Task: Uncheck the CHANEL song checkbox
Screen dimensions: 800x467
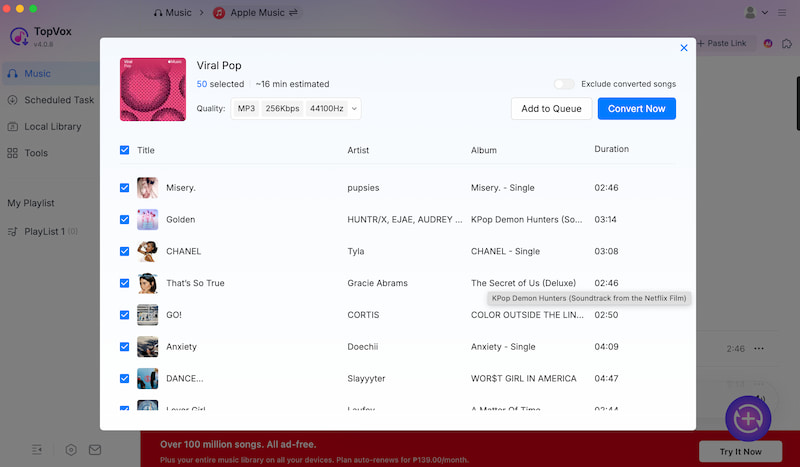Action: click(124, 251)
